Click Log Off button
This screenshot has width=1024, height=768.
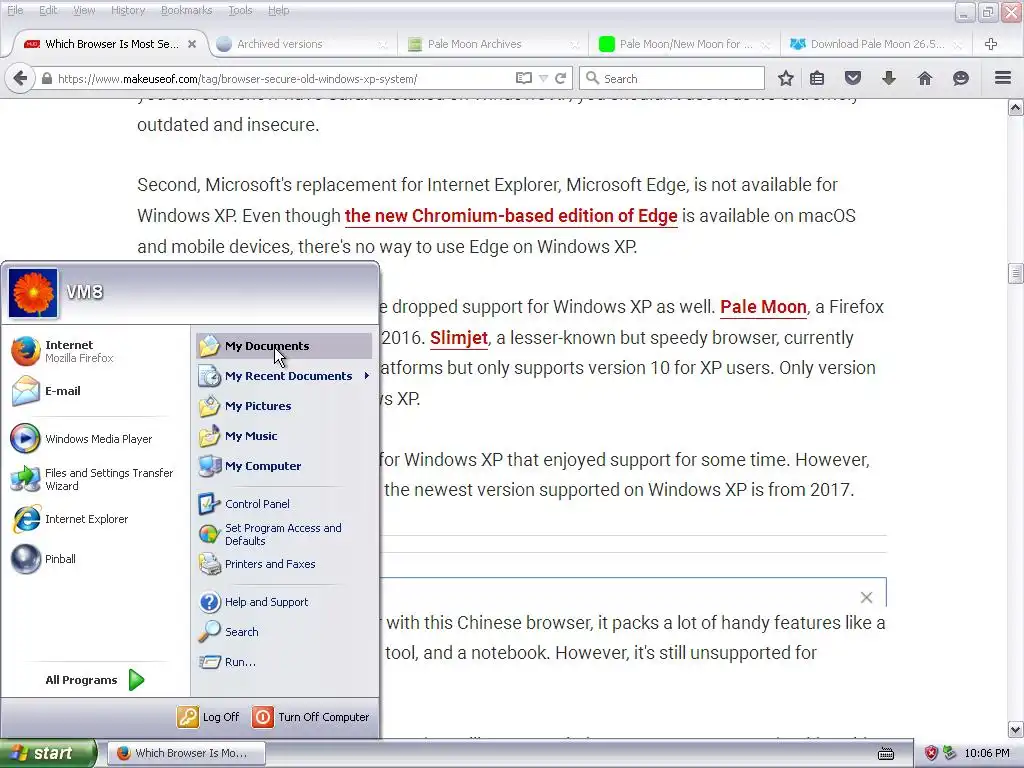pyautogui.click(x=208, y=716)
